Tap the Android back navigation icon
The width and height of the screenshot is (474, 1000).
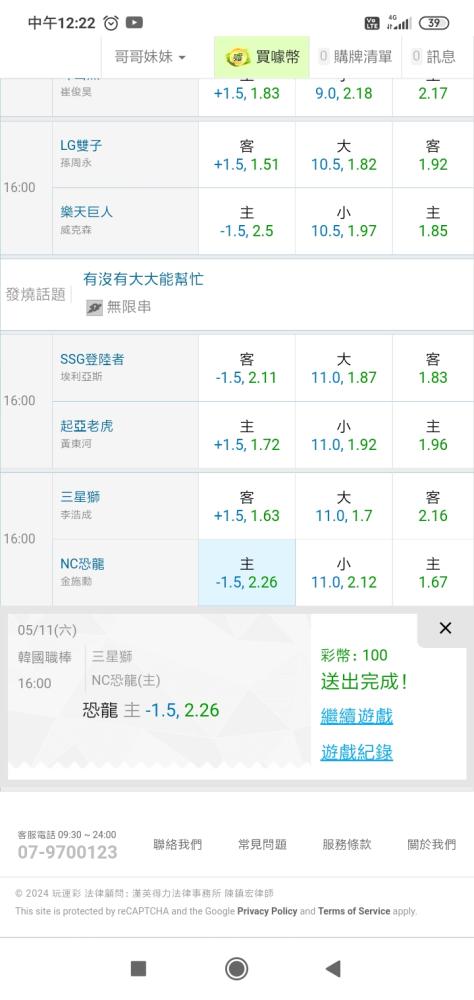(x=333, y=969)
